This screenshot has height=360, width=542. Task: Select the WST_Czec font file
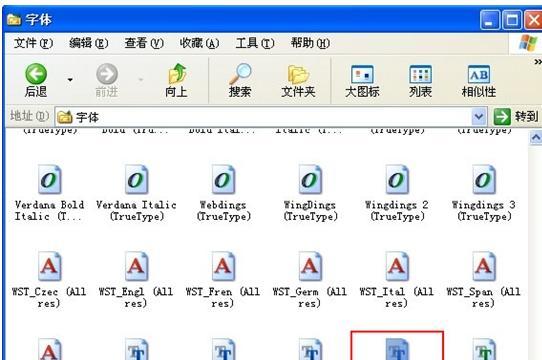tap(49, 280)
